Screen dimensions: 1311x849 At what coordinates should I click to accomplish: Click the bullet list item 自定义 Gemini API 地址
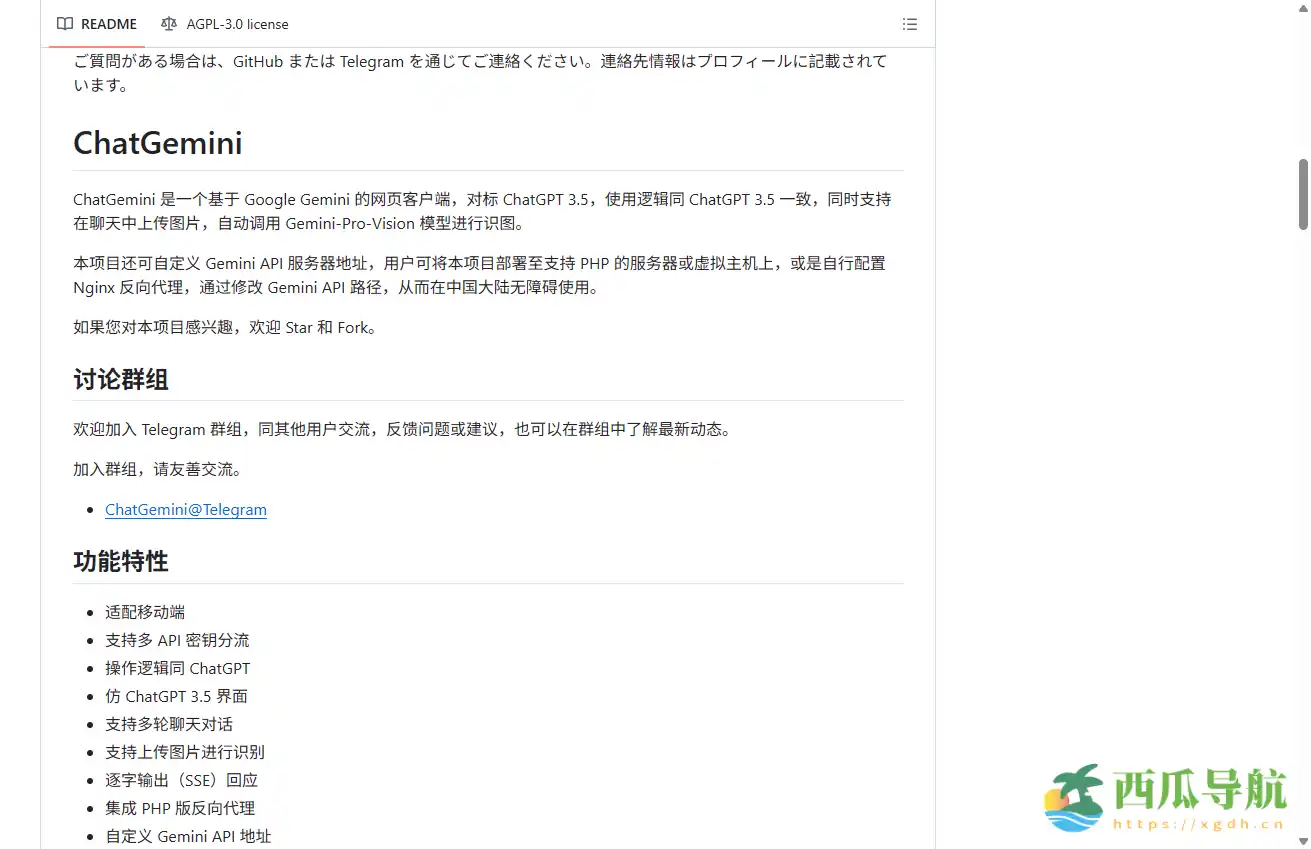(x=188, y=836)
